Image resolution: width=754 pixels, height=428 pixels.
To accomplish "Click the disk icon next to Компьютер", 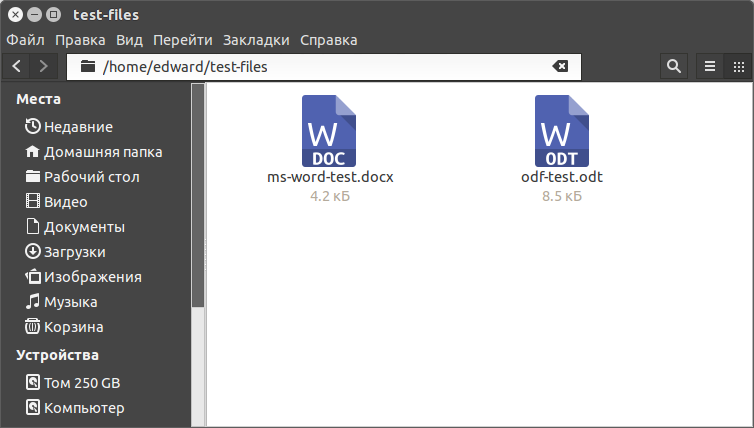I will [x=33, y=407].
